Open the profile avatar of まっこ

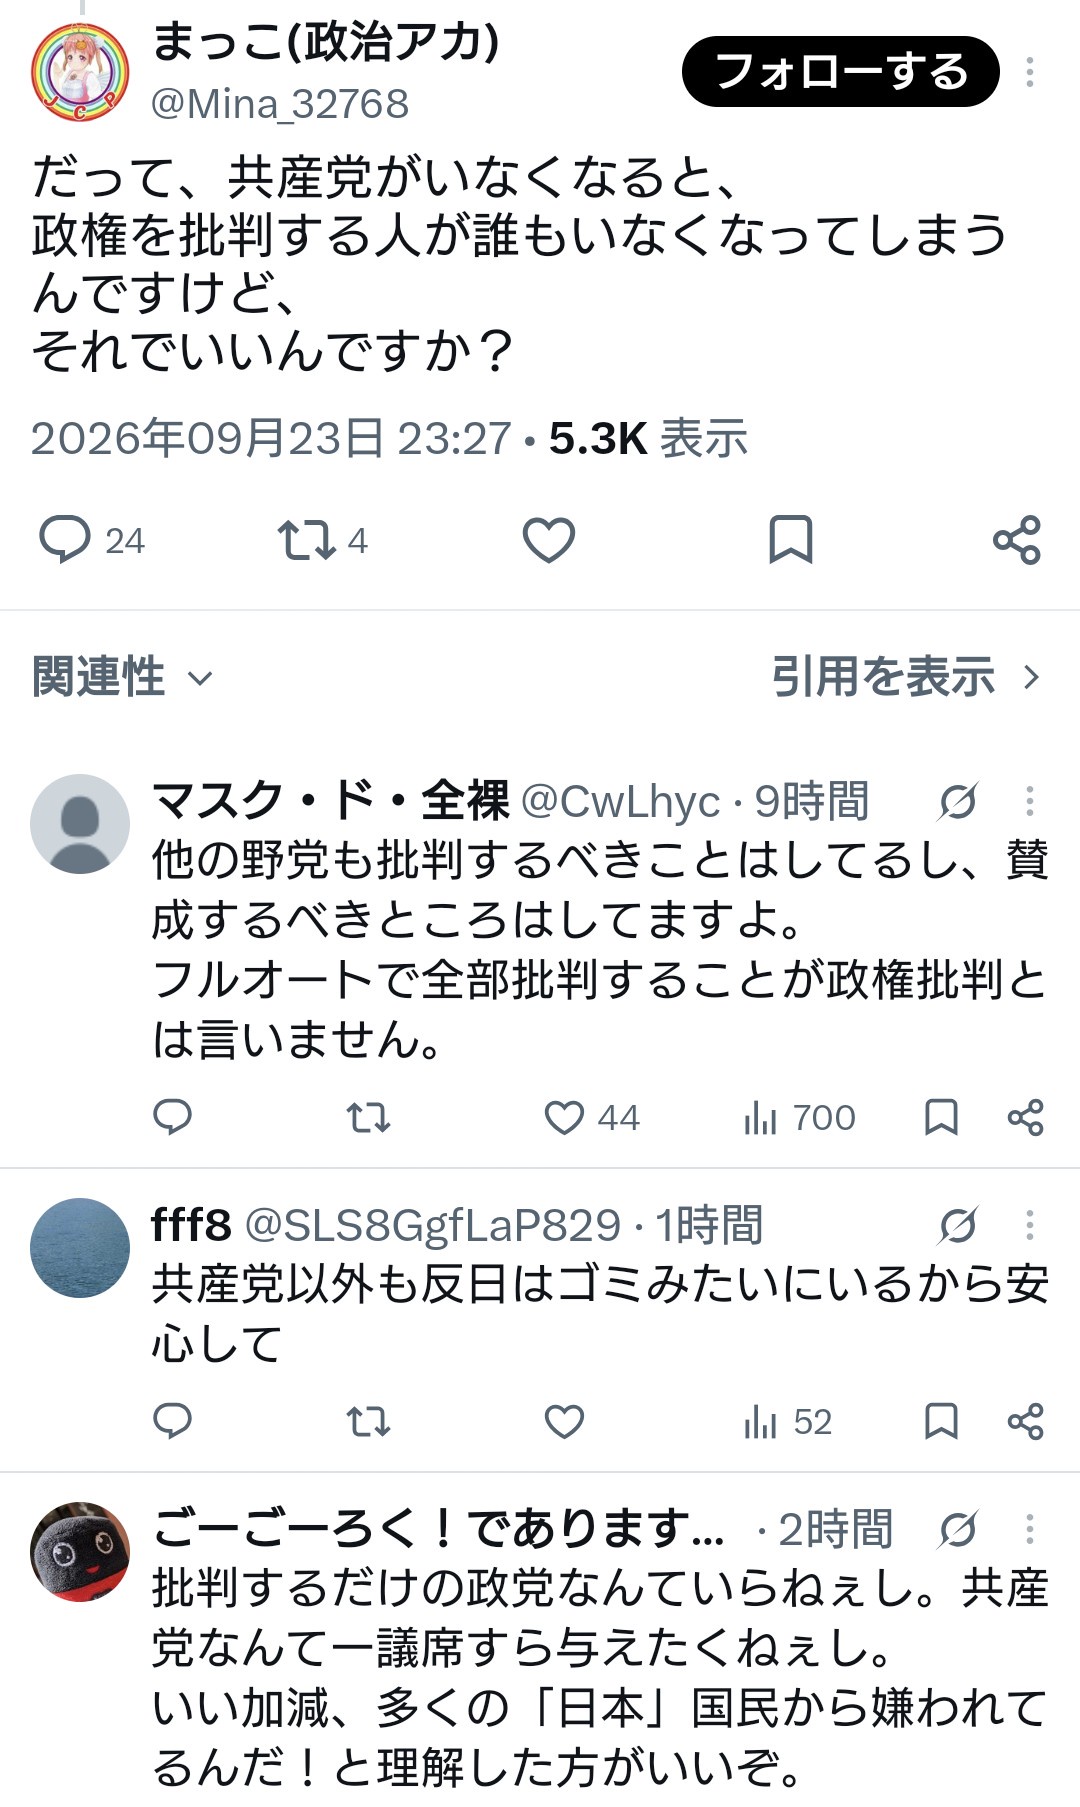click(80, 72)
